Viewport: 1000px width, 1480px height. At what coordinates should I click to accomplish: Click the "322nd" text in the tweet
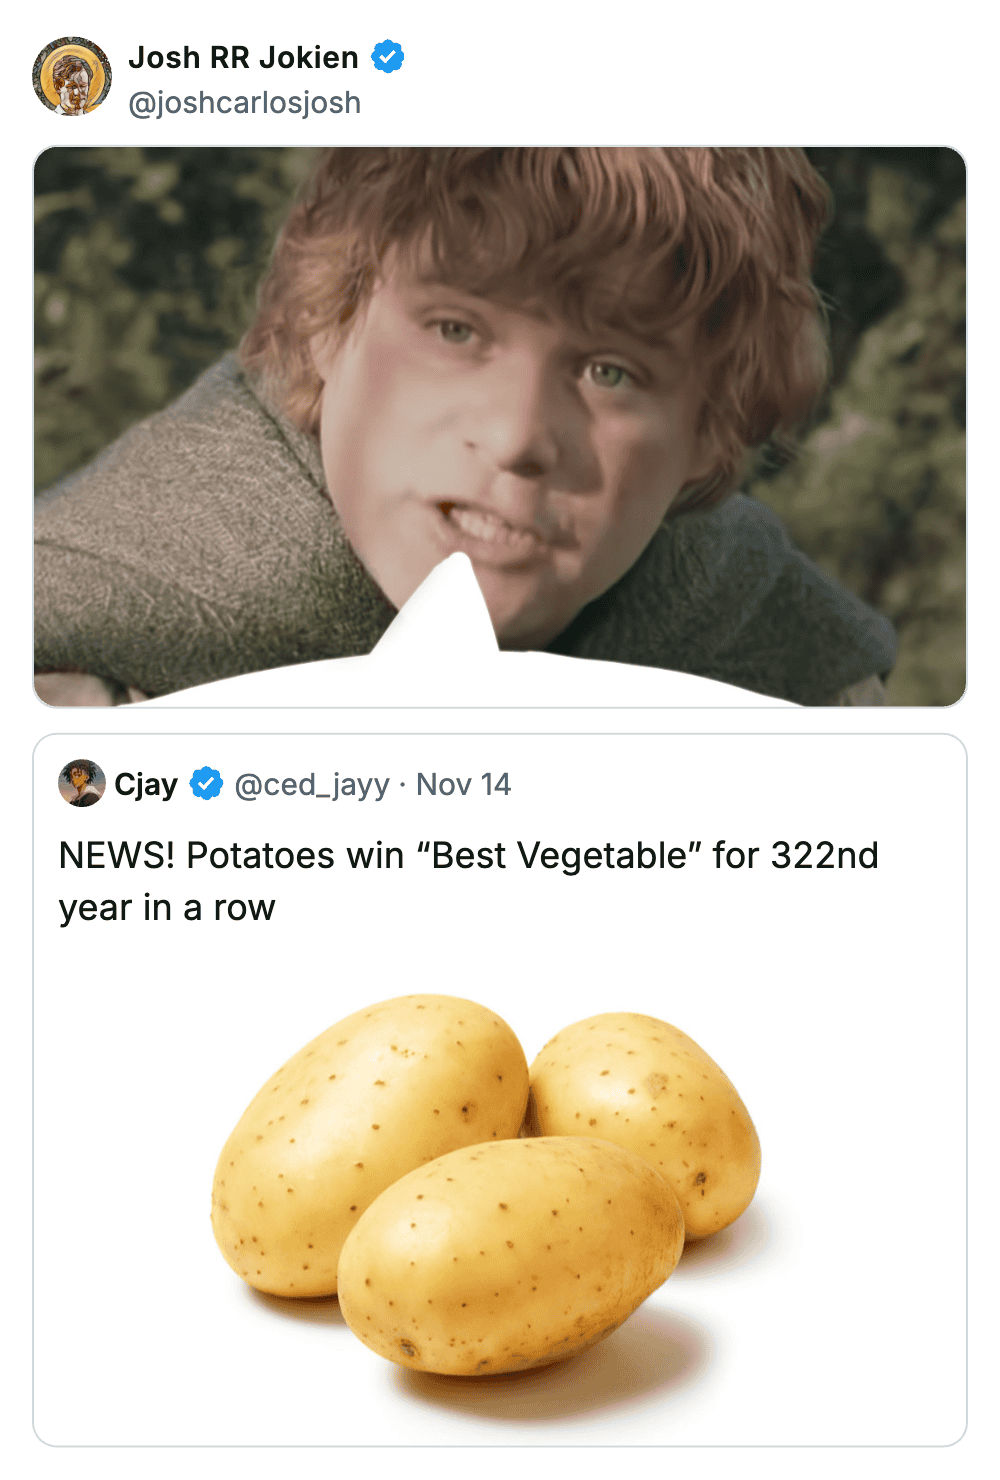point(824,856)
